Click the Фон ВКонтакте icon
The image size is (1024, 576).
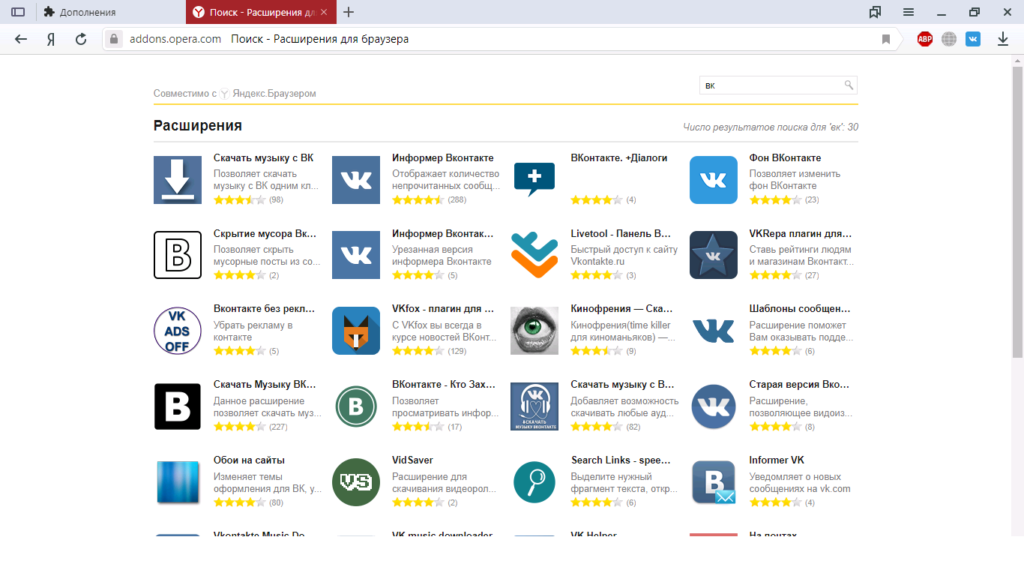tap(713, 180)
